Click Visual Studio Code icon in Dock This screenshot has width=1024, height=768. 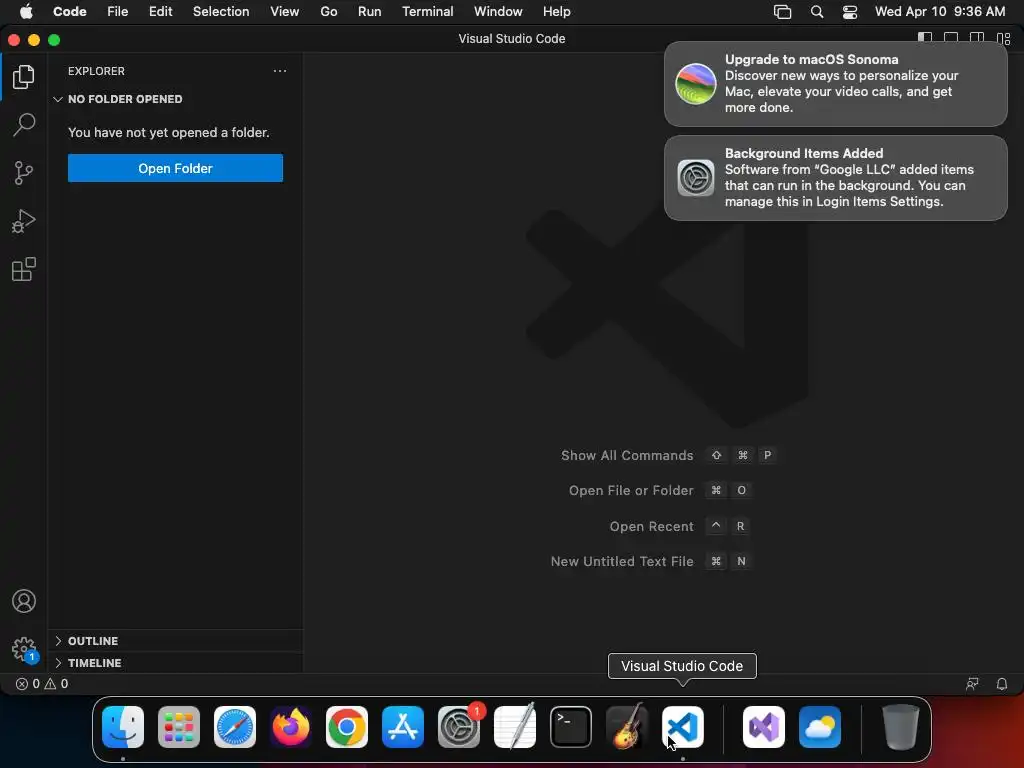point(683,727)
